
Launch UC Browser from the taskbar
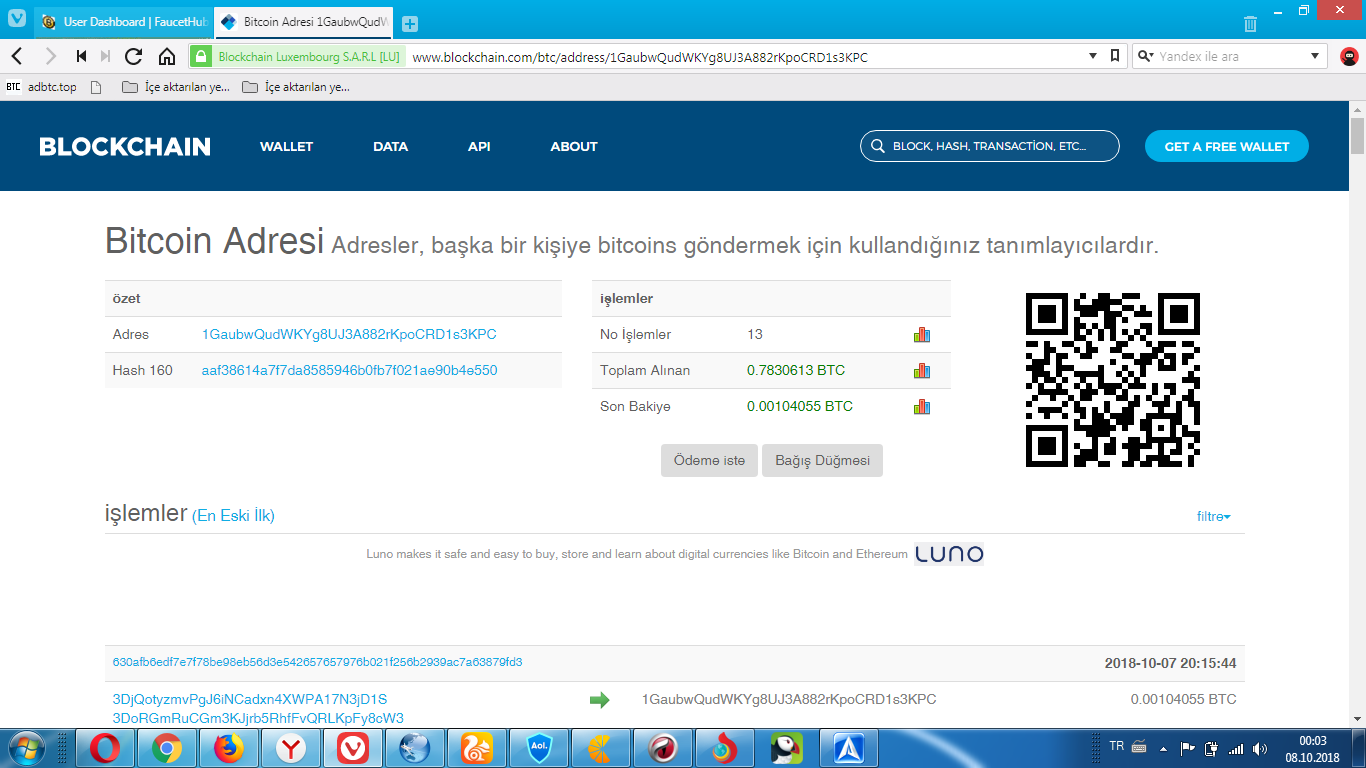click(x=477, y=748)
